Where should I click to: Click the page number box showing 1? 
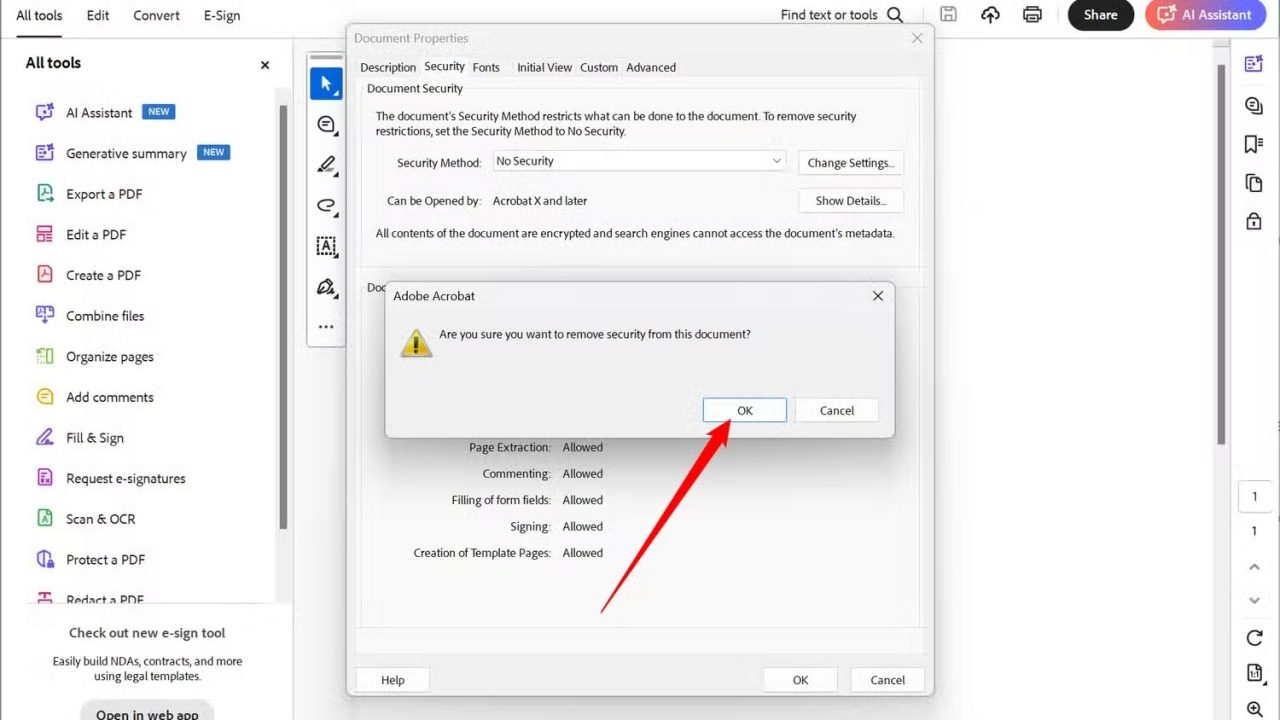click(1254, 497)
